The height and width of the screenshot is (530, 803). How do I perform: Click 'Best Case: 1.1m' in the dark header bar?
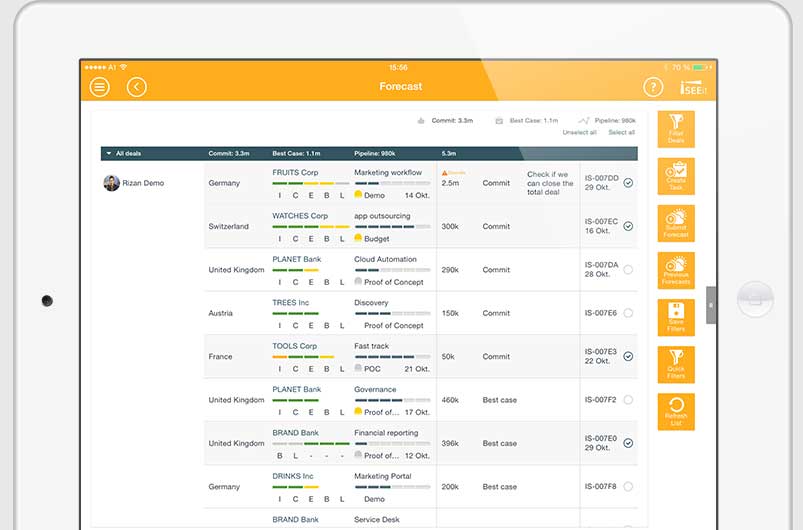click(x=296, y=154)
